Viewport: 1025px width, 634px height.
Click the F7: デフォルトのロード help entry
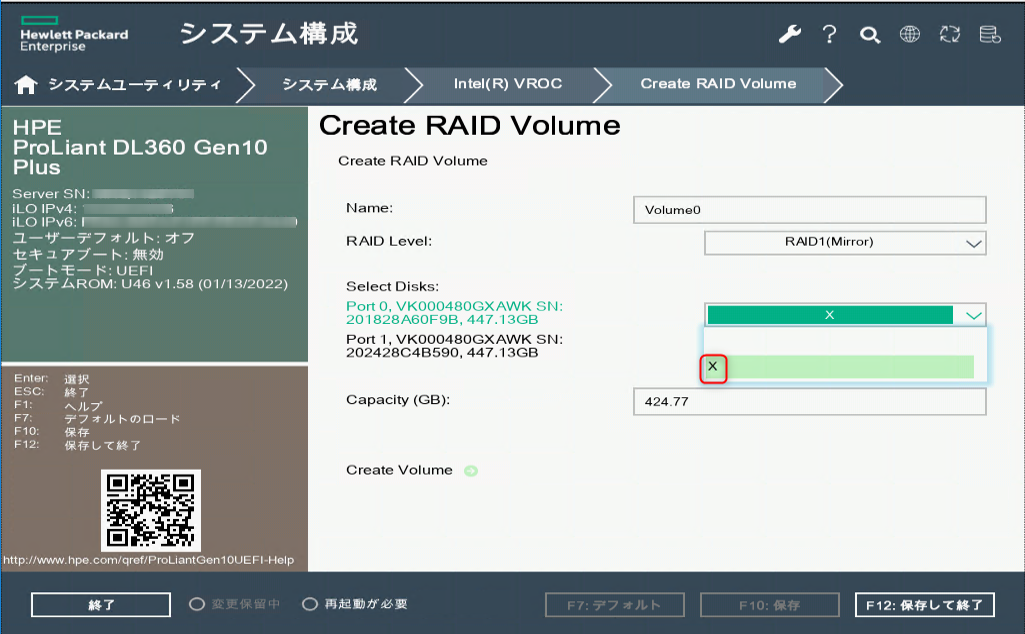click(97, 418)
